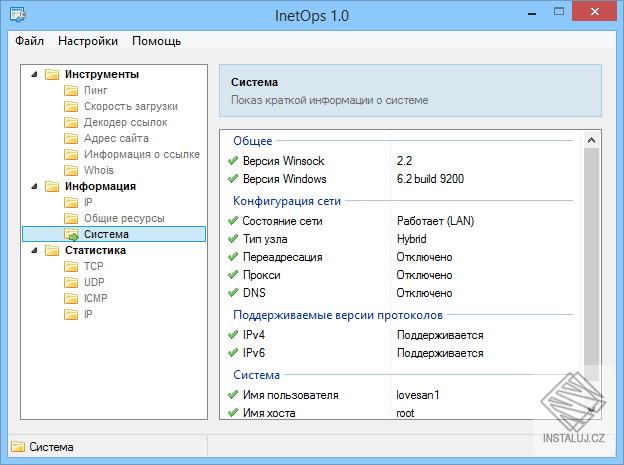This screenshot has height=465, width=624.
Task: Select the UDP statistics item
Action: 94,282
